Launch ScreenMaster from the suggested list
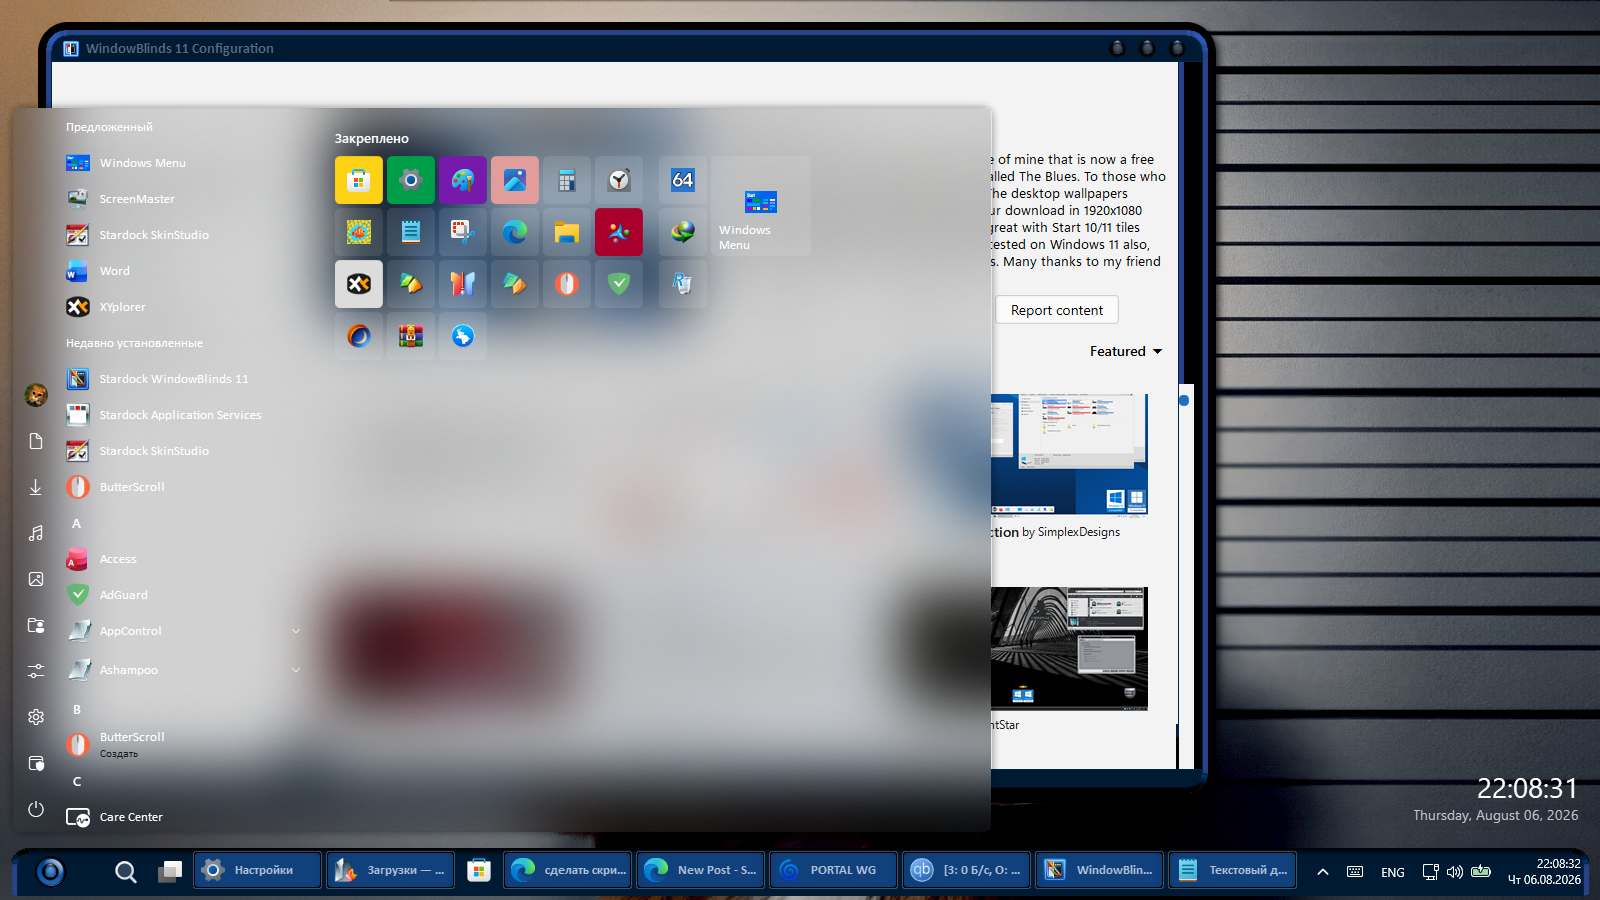 (185, 199)
